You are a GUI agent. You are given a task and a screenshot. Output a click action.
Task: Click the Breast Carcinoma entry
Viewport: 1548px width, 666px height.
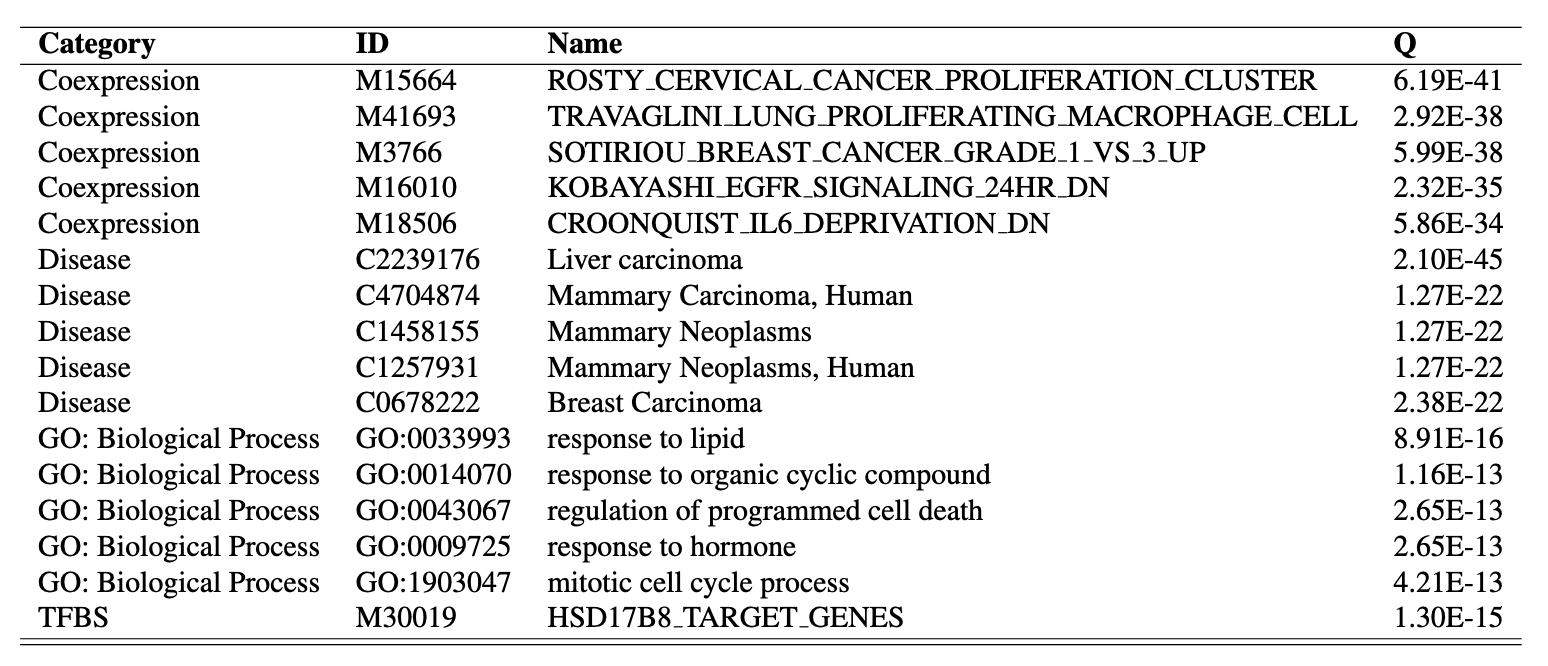point(654,403)
